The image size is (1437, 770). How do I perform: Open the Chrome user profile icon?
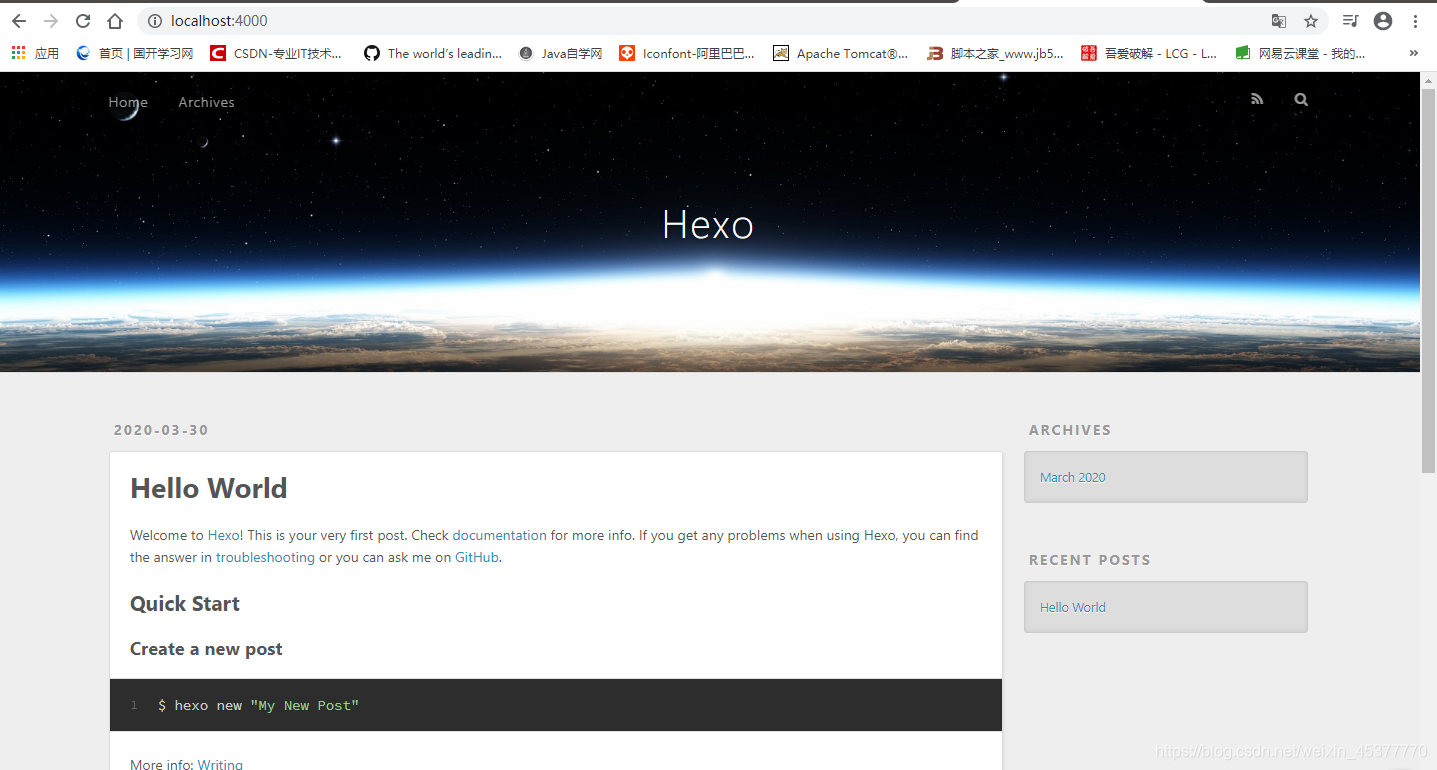pos(1383,21)
